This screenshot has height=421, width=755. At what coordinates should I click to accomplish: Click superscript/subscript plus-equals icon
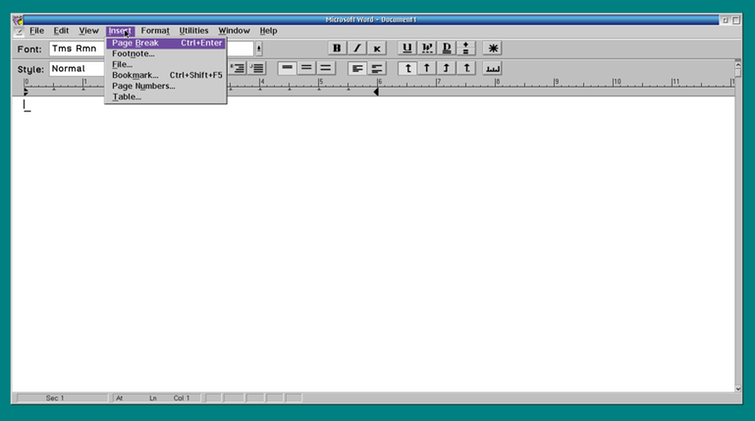pyautogui.click(x=466, y=48)
